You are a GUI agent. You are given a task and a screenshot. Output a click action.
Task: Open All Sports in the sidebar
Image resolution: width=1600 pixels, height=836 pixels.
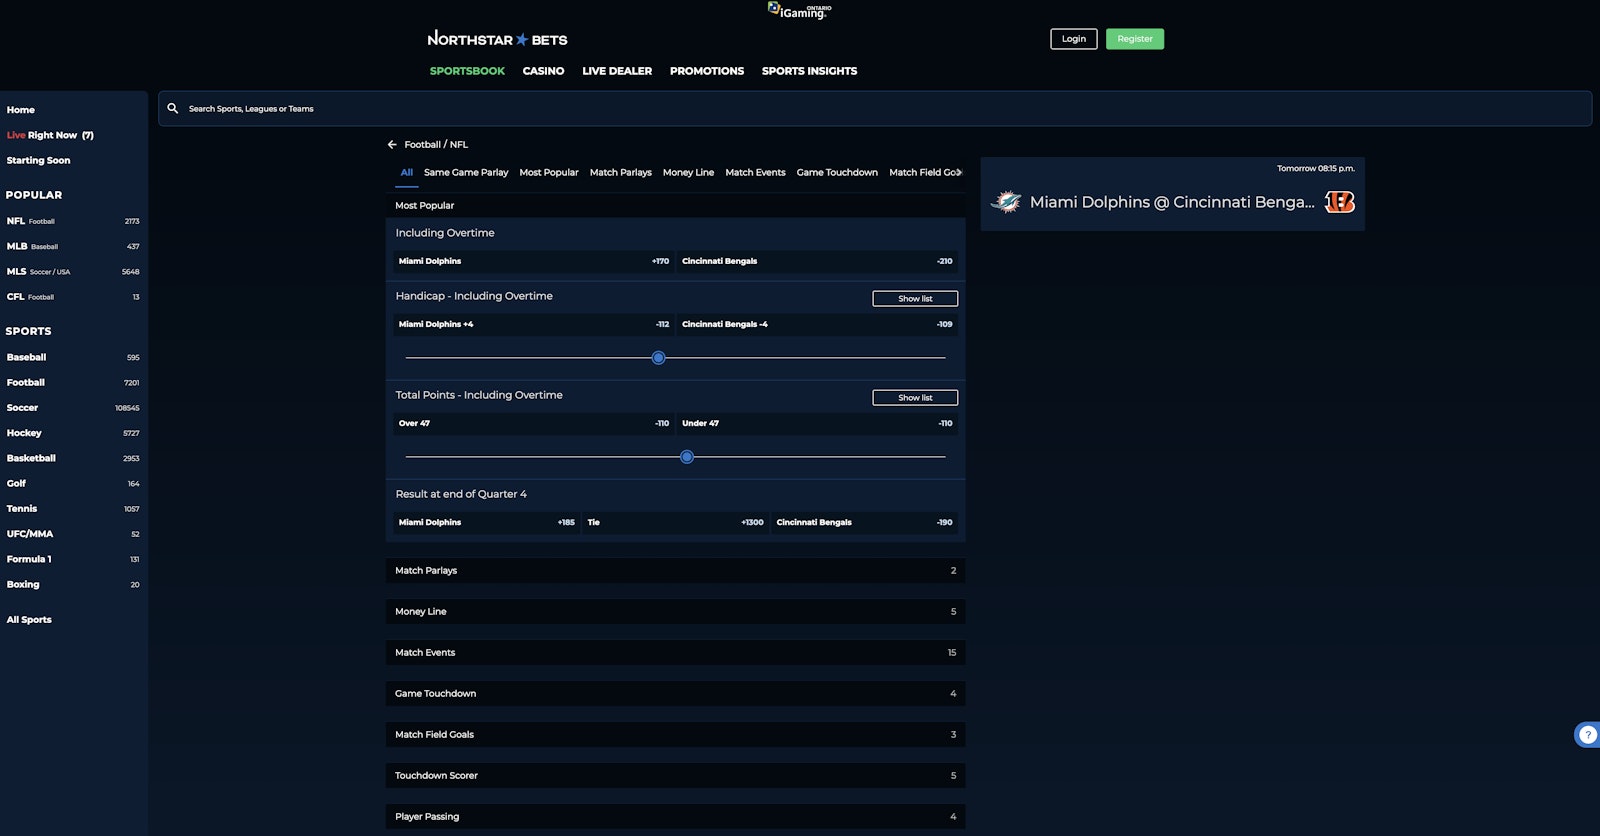pyautogui.click(x=29, y=620)
